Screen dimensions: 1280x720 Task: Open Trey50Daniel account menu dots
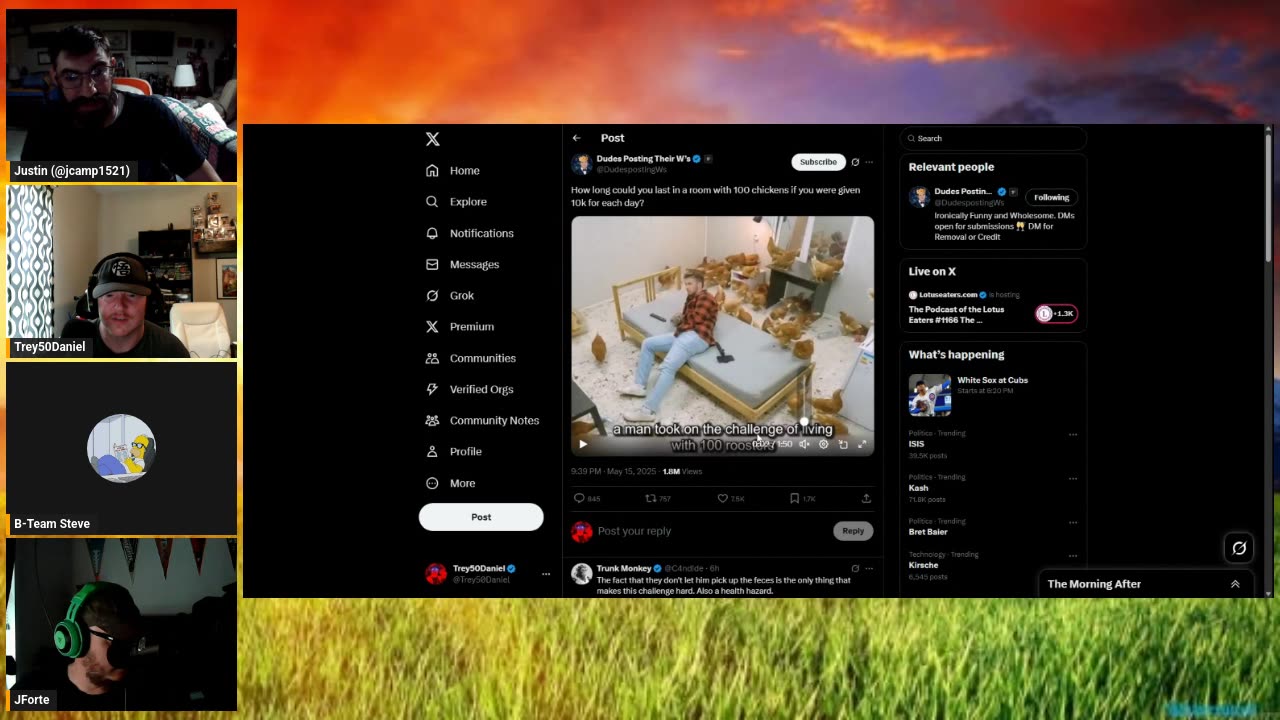(x=546, y=574)
